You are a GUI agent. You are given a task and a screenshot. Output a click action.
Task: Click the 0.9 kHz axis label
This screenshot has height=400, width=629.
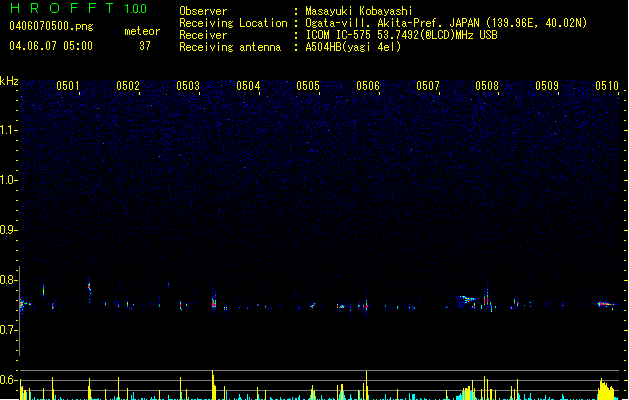8,230
